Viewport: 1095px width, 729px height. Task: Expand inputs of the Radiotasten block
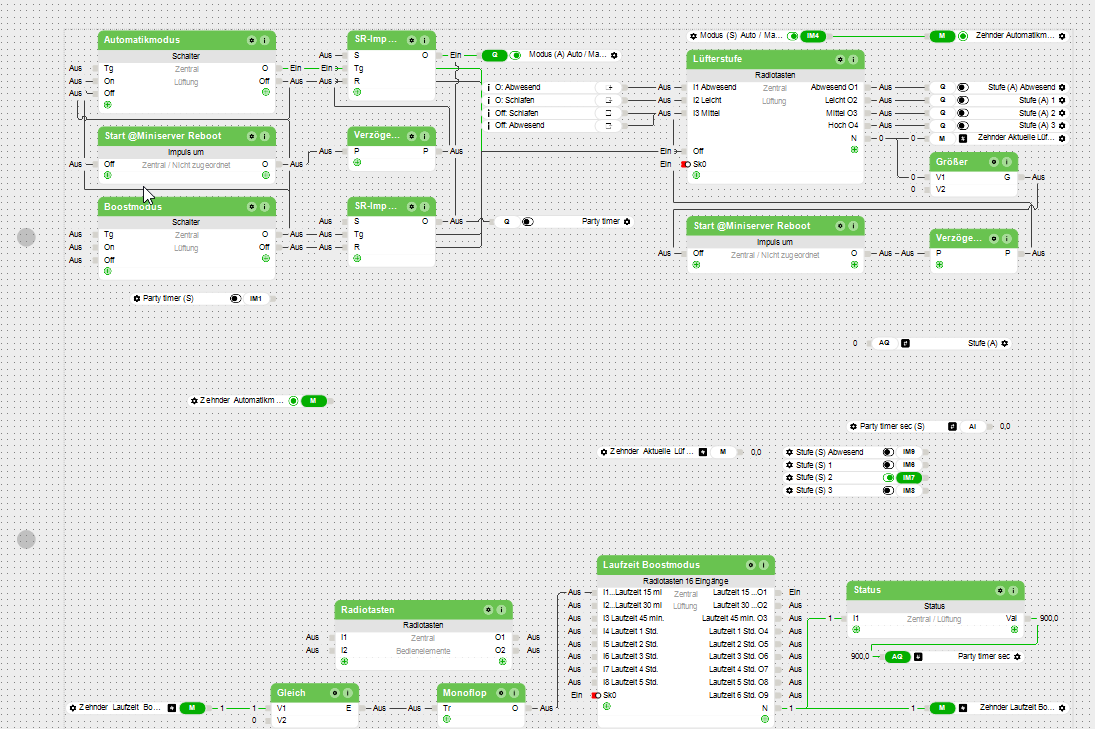tap(344, 661)
